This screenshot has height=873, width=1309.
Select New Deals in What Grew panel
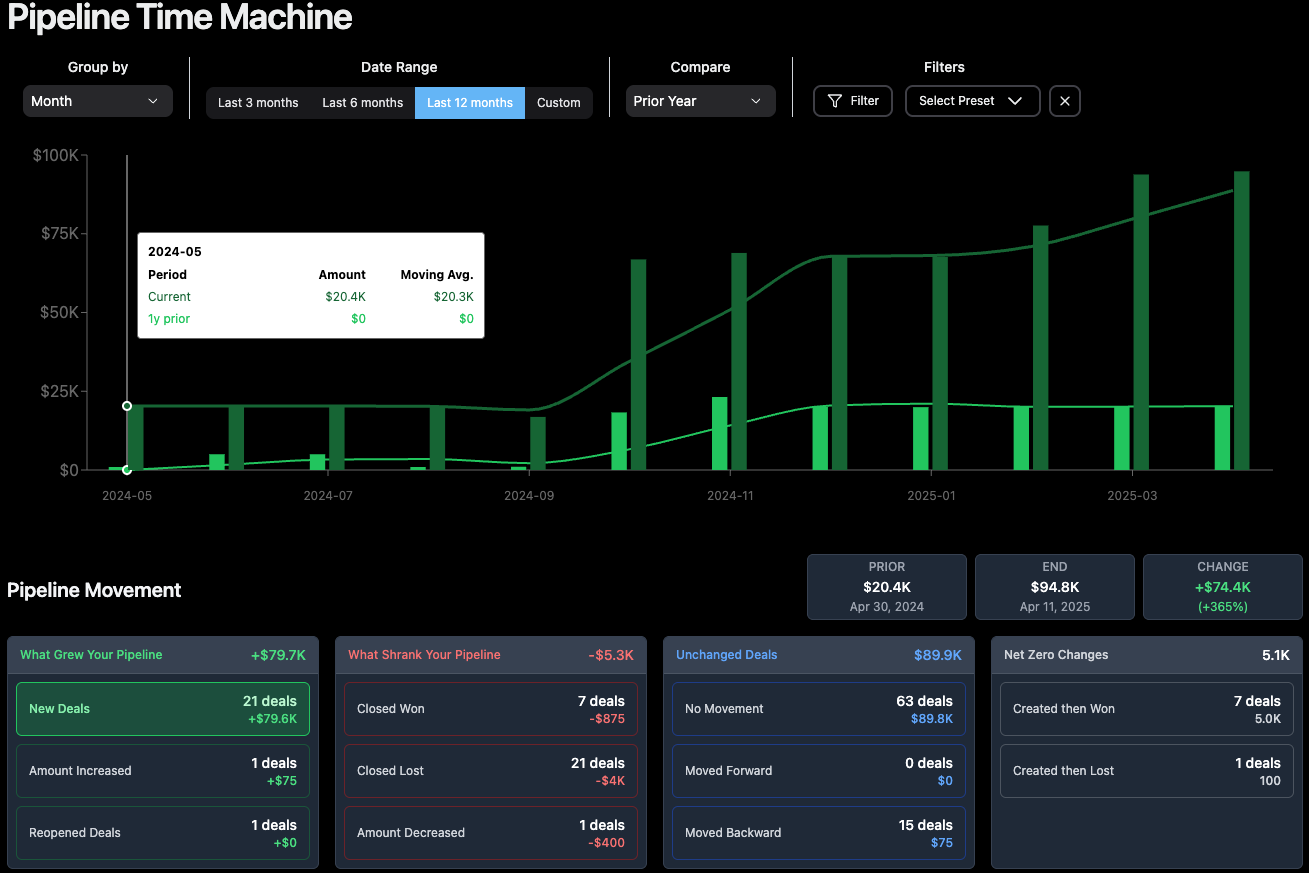(162, 709)
